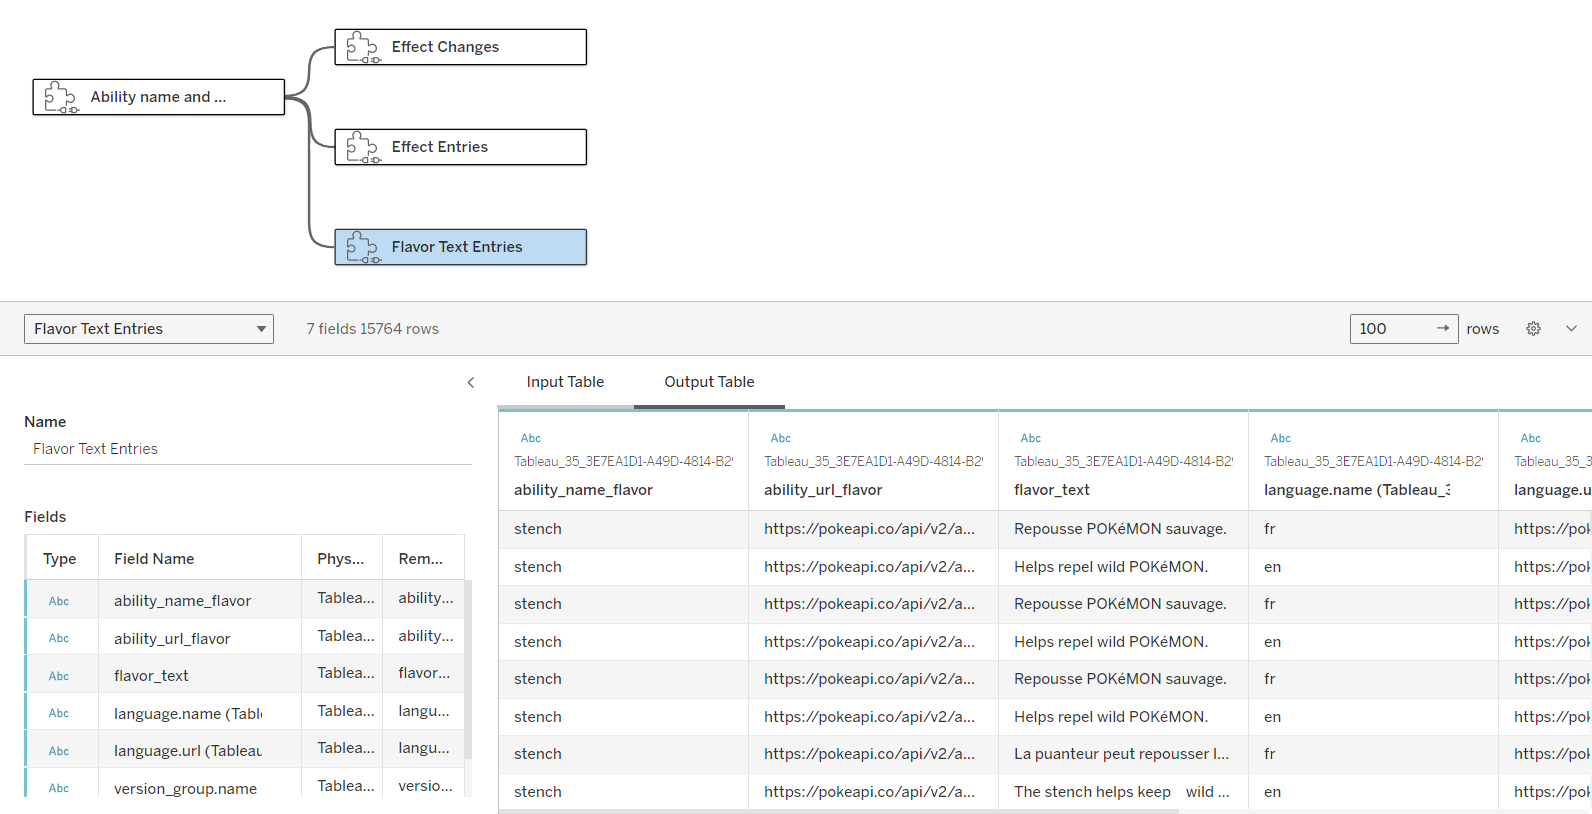
Task: Select the Effect Changes table node
Action: 461,47
